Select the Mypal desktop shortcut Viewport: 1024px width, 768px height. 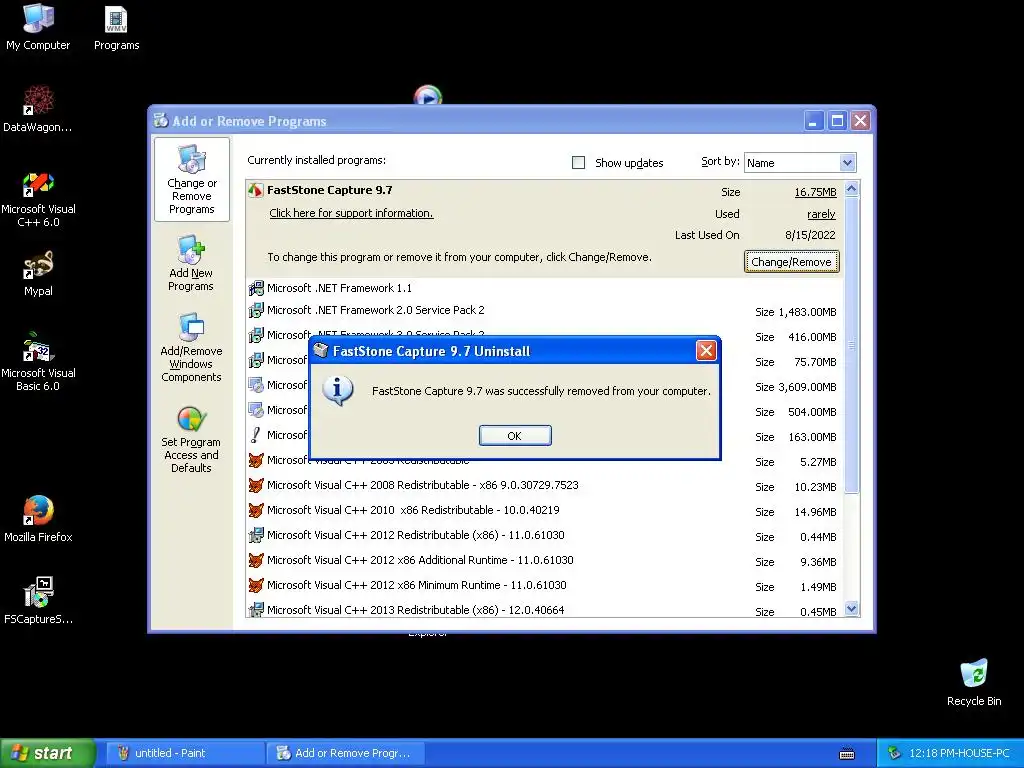coord(38,274)
